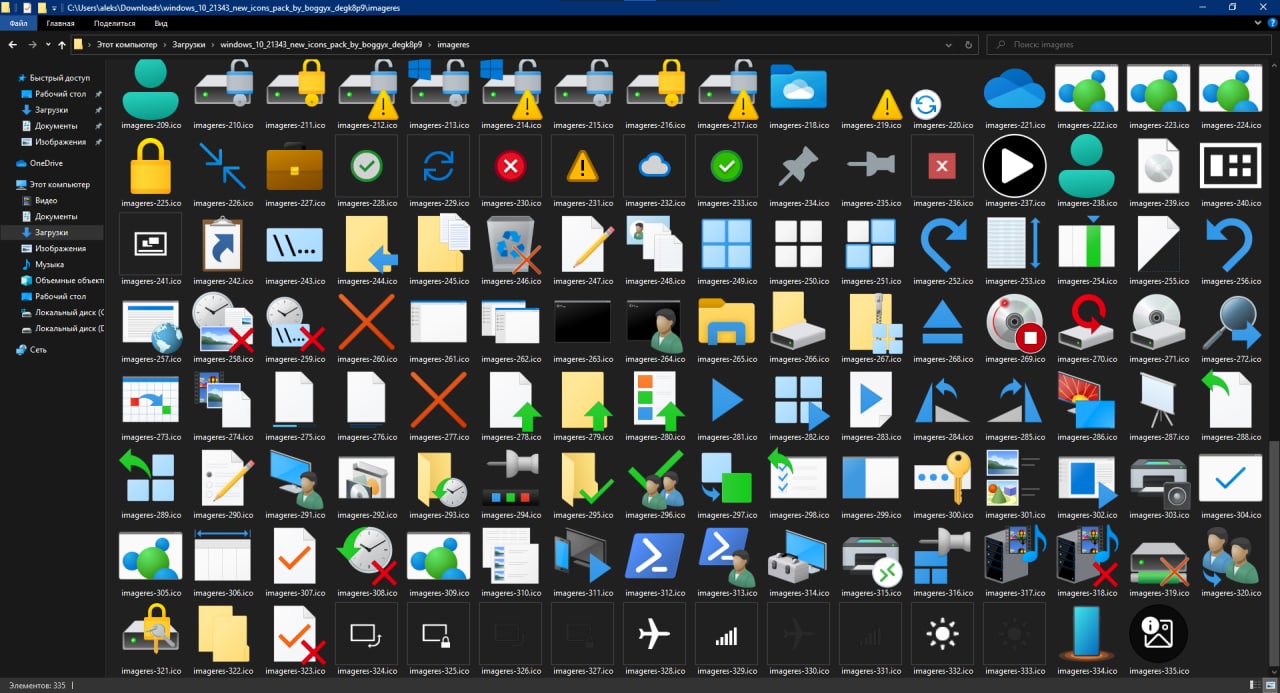This screenshot has width=1280, height=693.
Task: Select the picture circle icon imageres-335.ico
Action: pyautogui.click(x=1159, y=634)
